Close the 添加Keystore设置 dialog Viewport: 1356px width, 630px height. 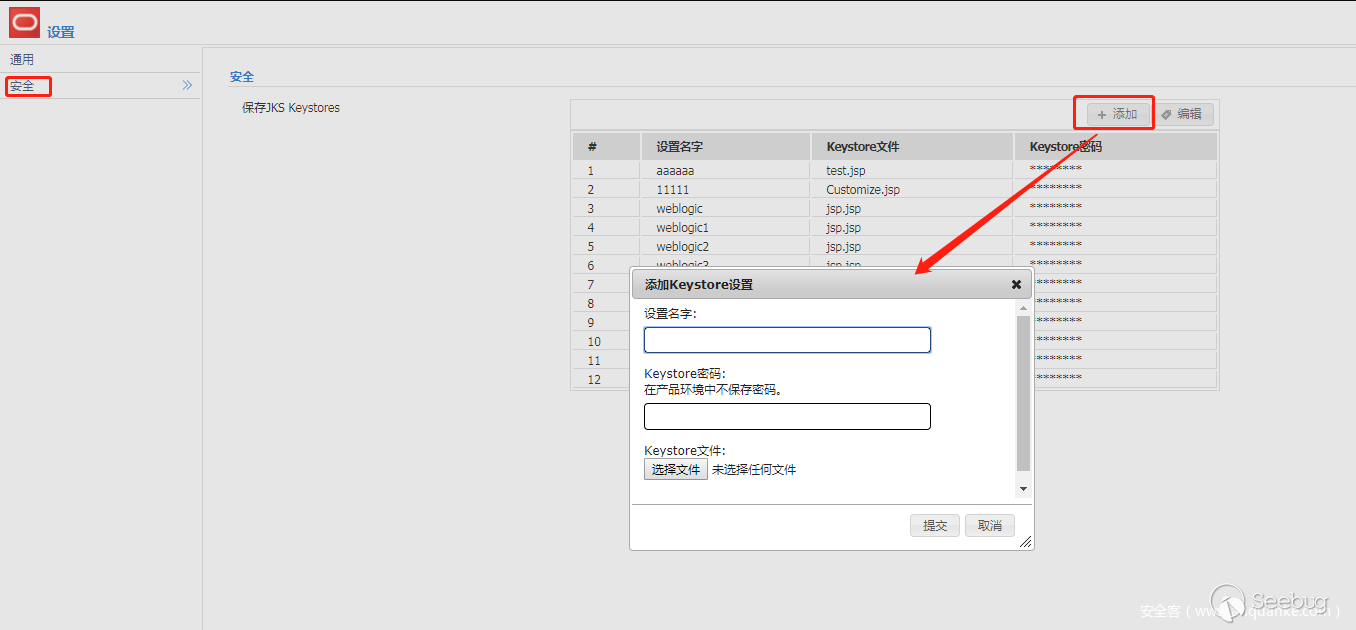[x=1016, y=285]
